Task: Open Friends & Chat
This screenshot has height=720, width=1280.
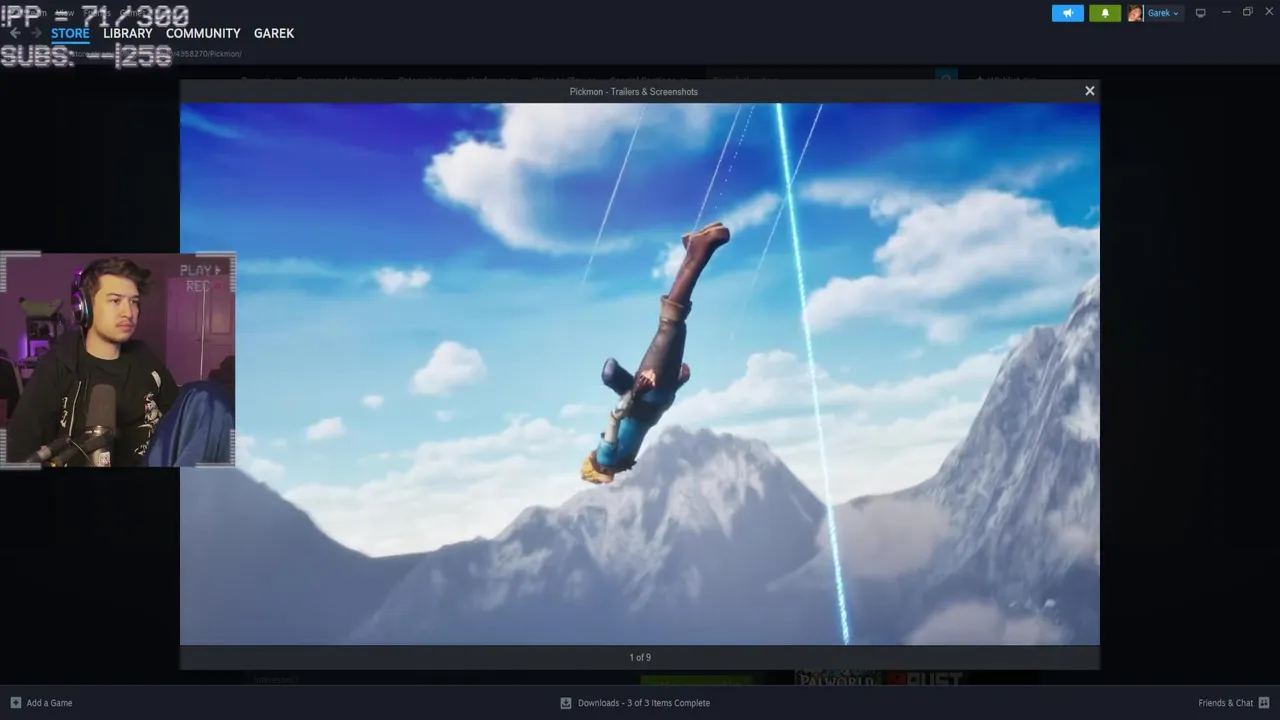Action: [x=1226, y=703]
